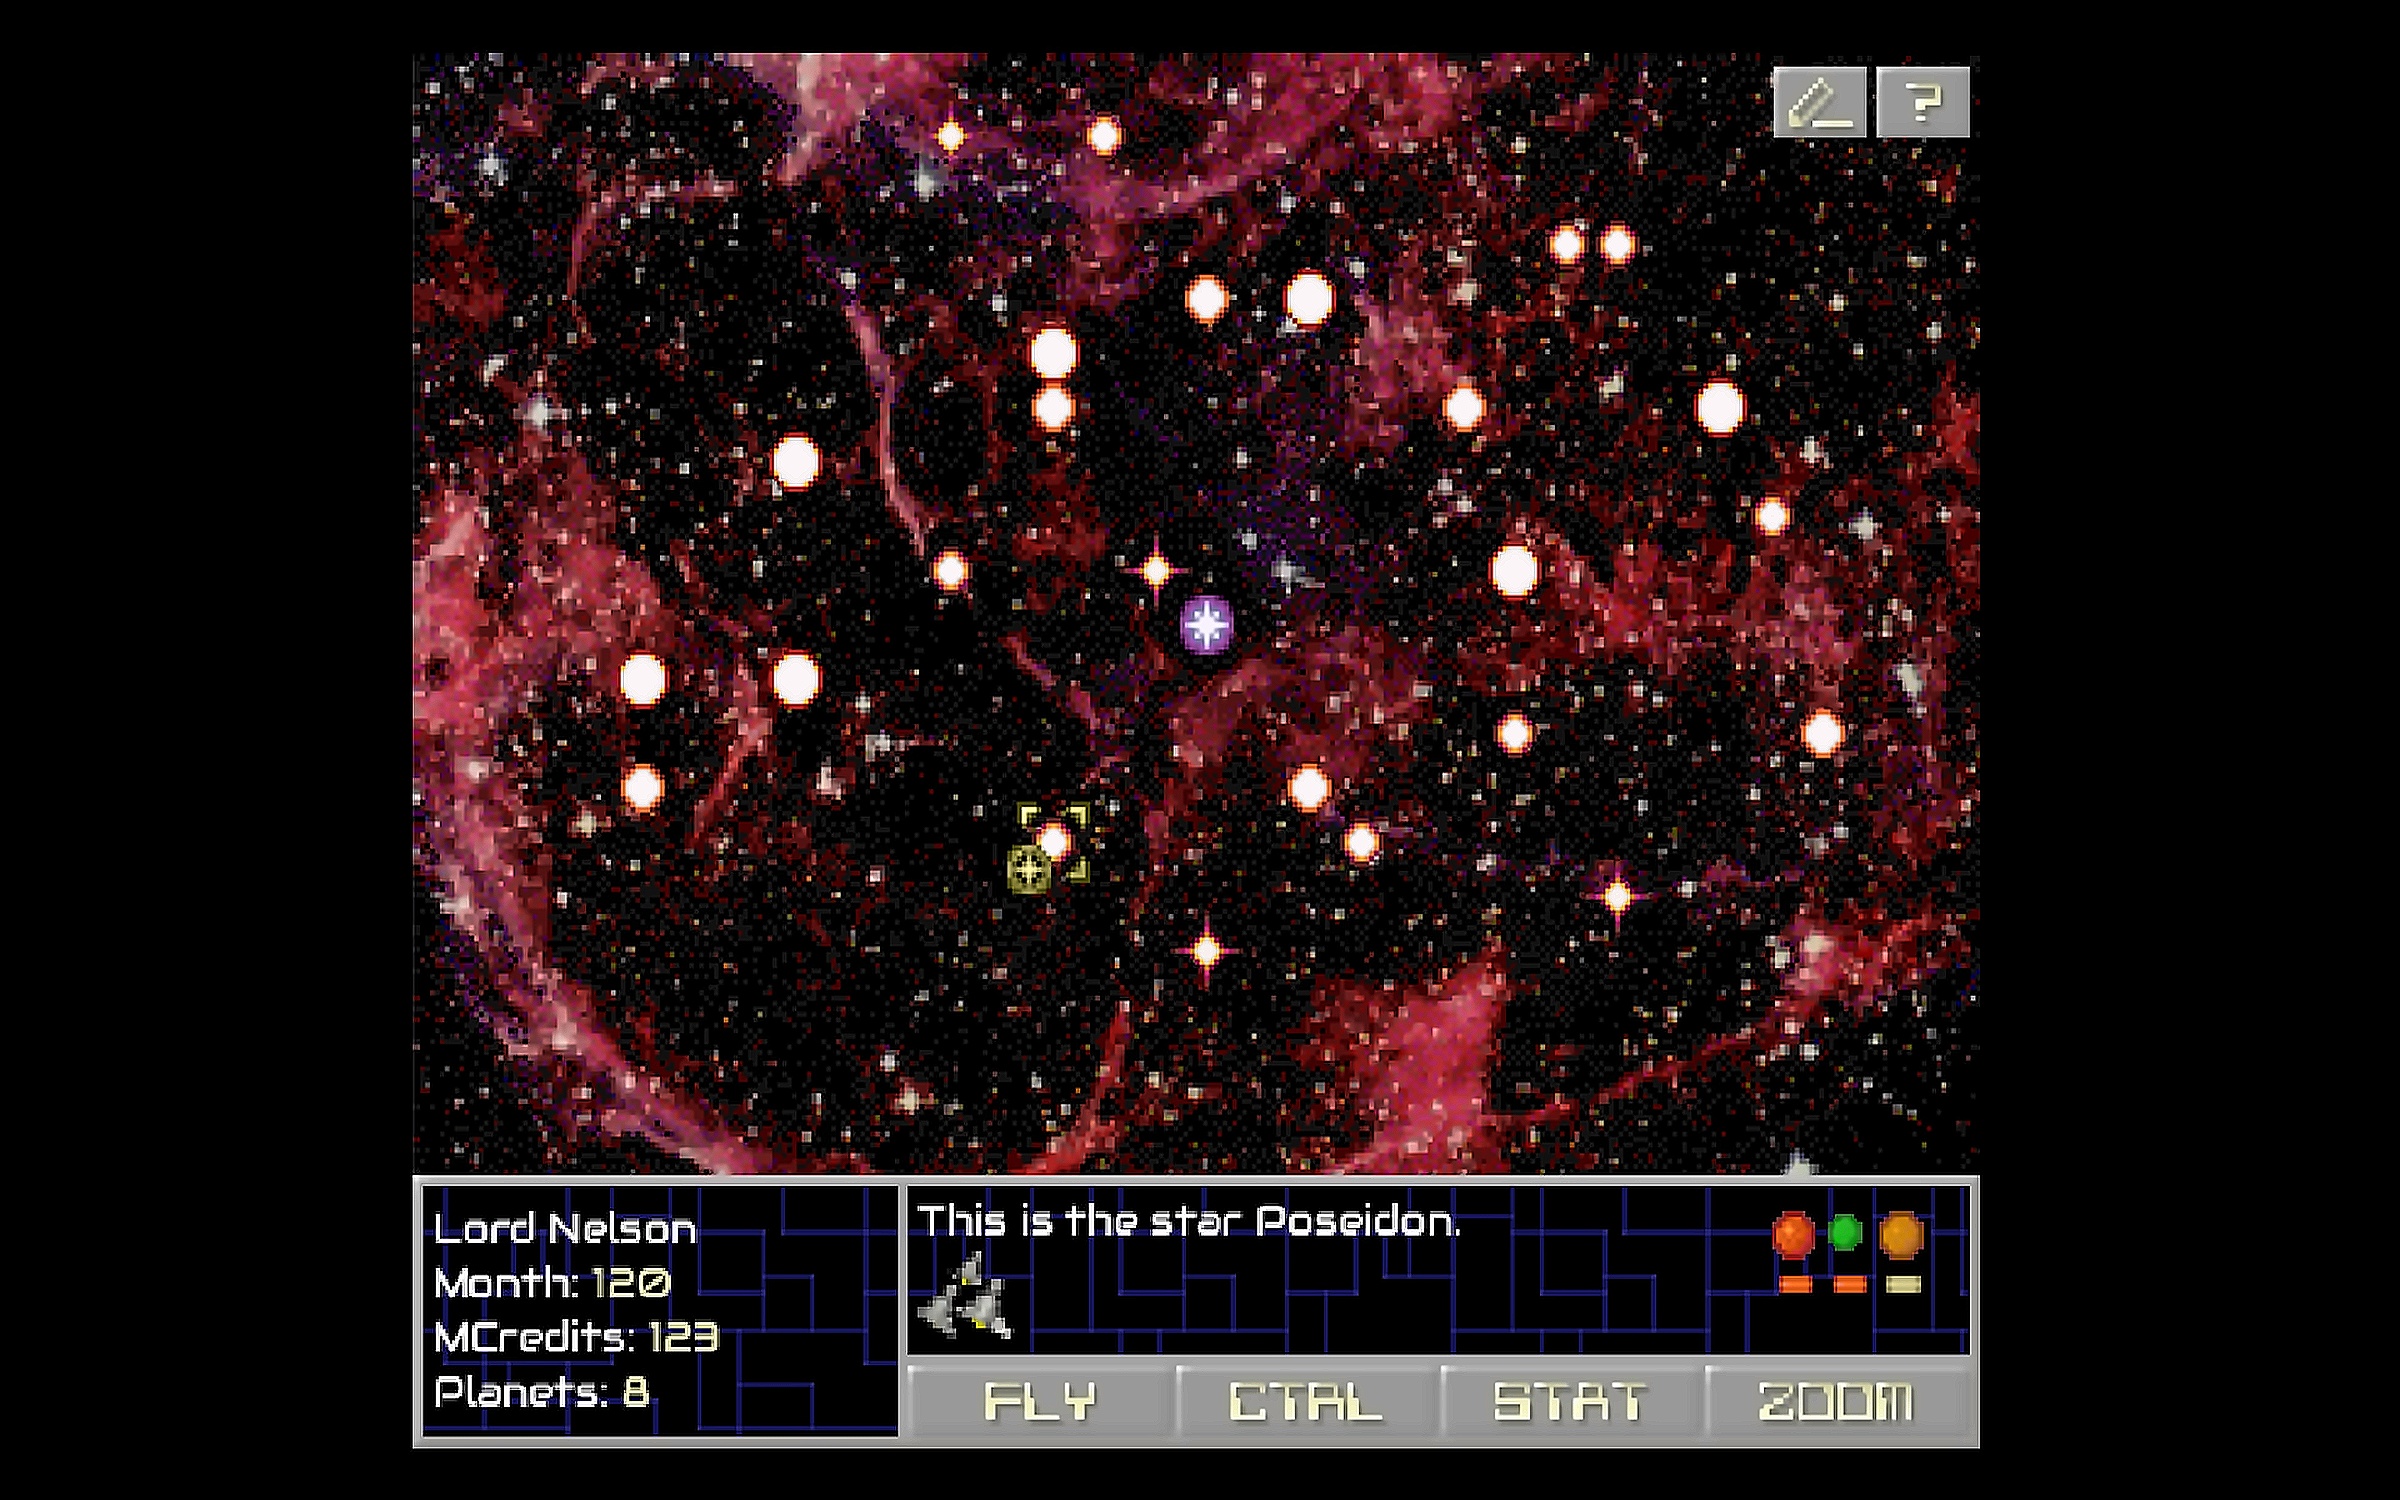Screen dimensions: 2400x1500
Task: Open the ZOOM view
Action: pyautogui.click(x=1836, y=1402)
